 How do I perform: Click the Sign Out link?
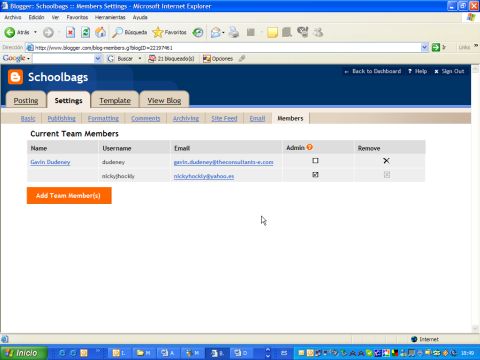click(x=449, y=71)
